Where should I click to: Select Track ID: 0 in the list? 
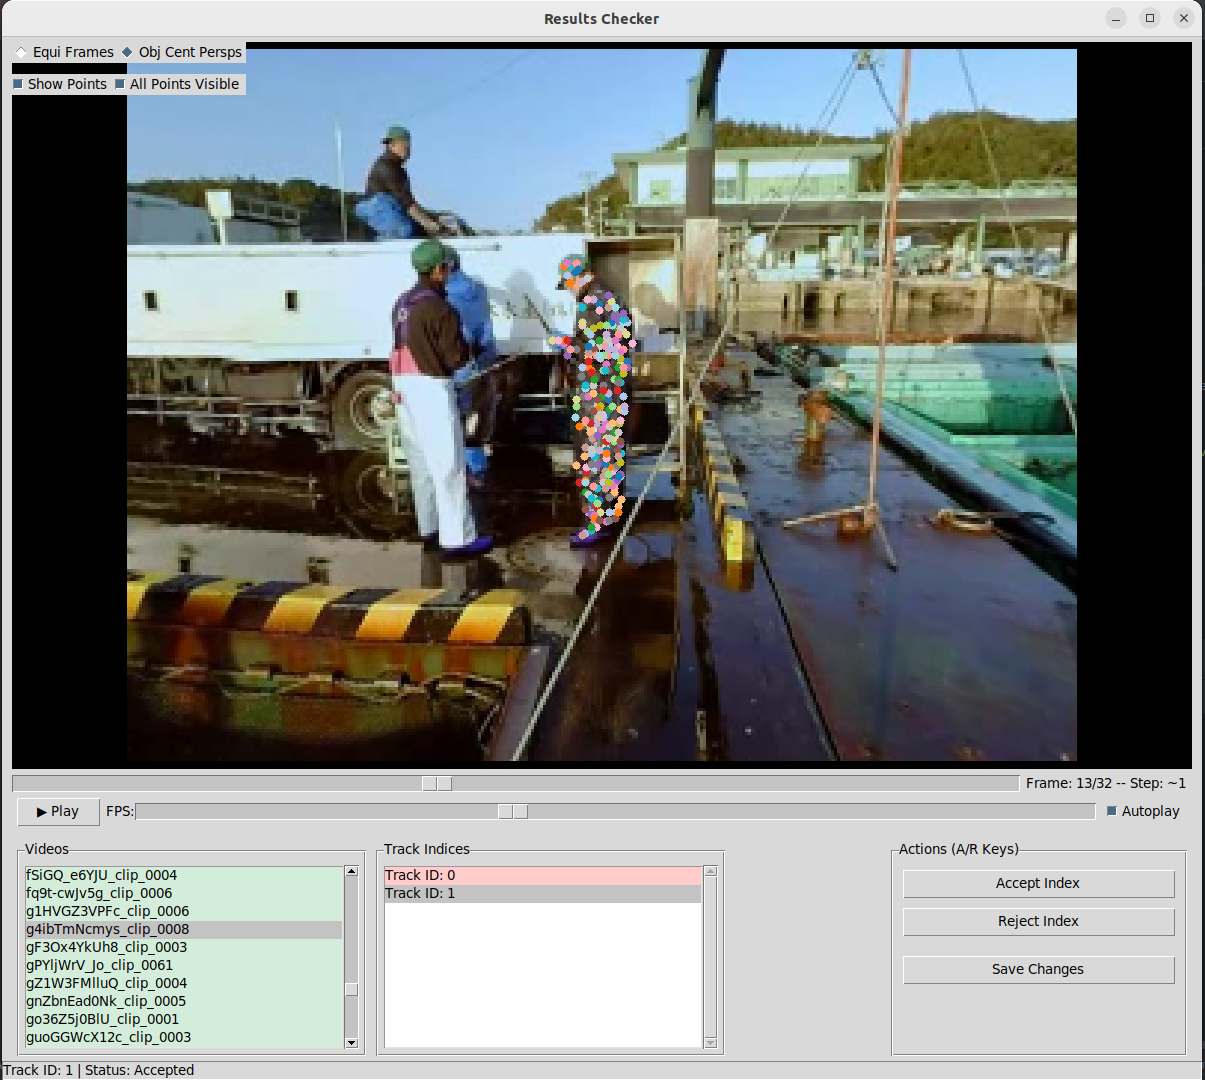coord(543,875)
